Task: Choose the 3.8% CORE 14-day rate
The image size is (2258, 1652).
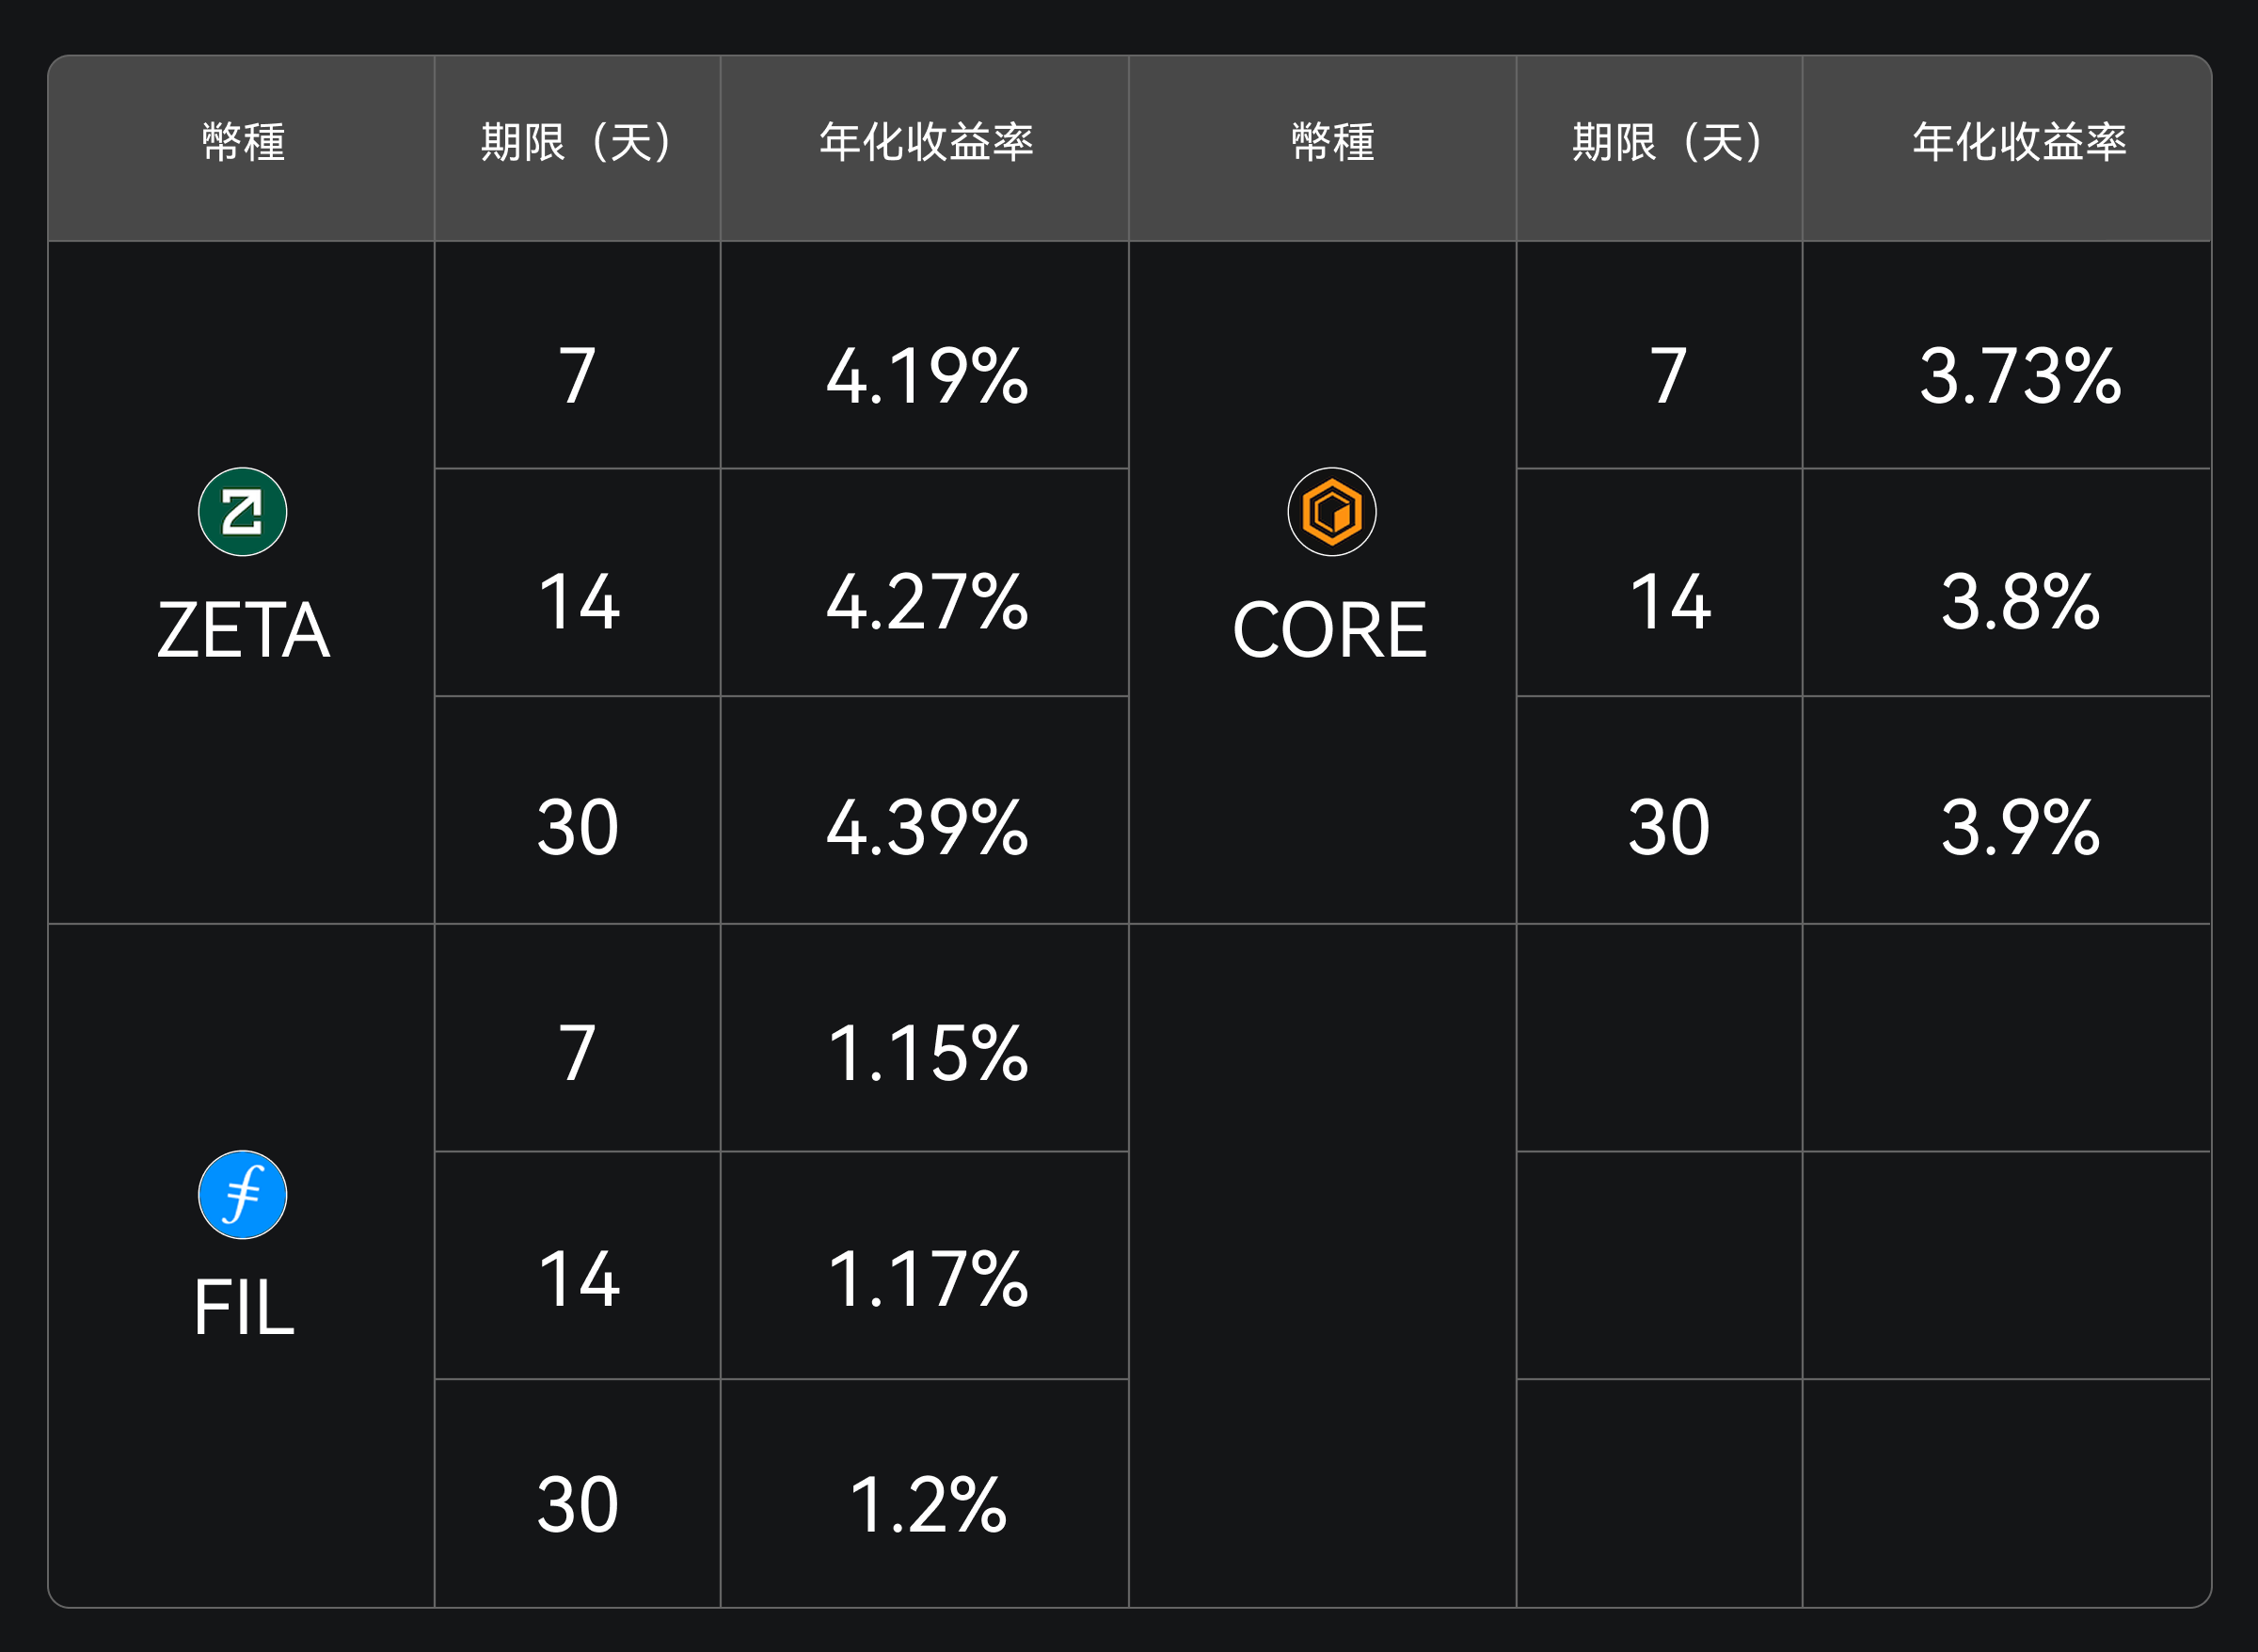Action: click(x=2020, y=603)
